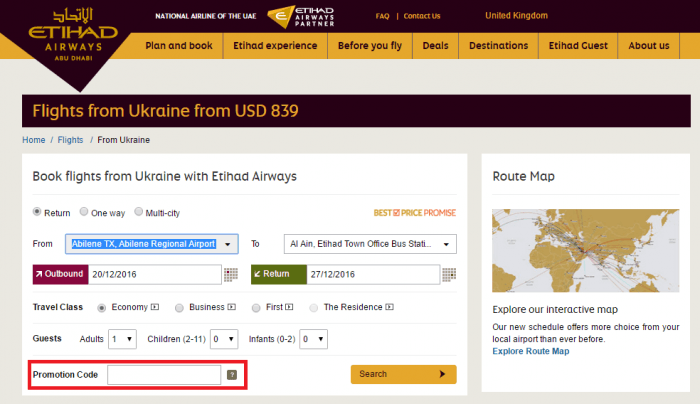Click the 'Flights from Ukraine from USD 839' heading

tap(165, 111)
